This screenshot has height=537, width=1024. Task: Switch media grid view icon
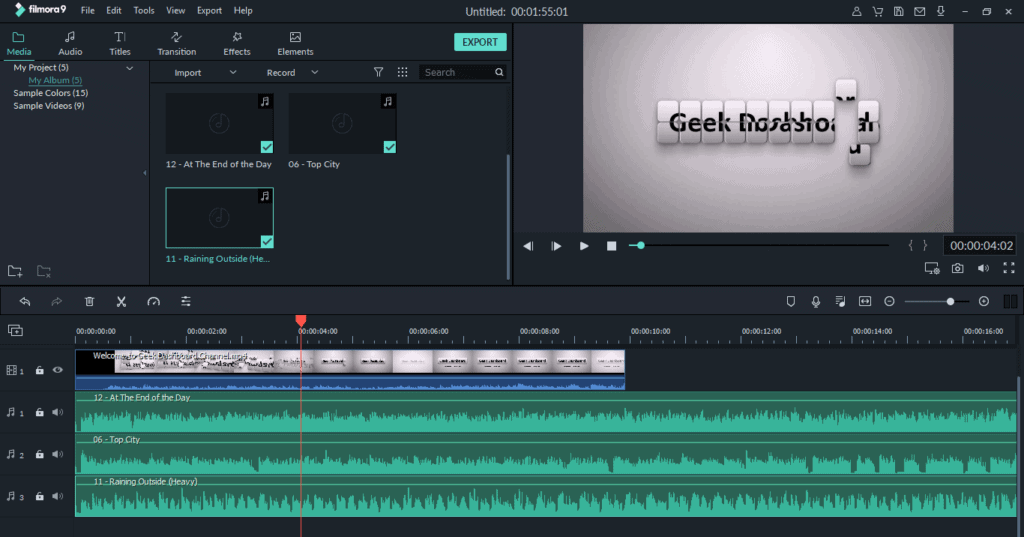402,72
